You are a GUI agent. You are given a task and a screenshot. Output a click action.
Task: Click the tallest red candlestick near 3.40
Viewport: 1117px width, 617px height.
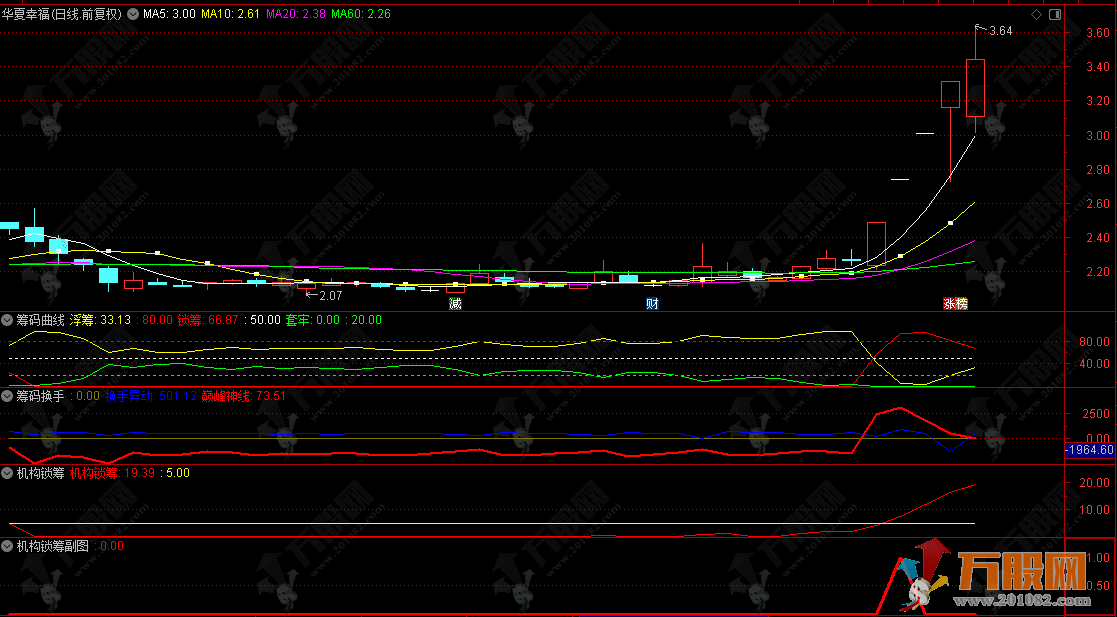pyautogui.click(x=975, y=88)
